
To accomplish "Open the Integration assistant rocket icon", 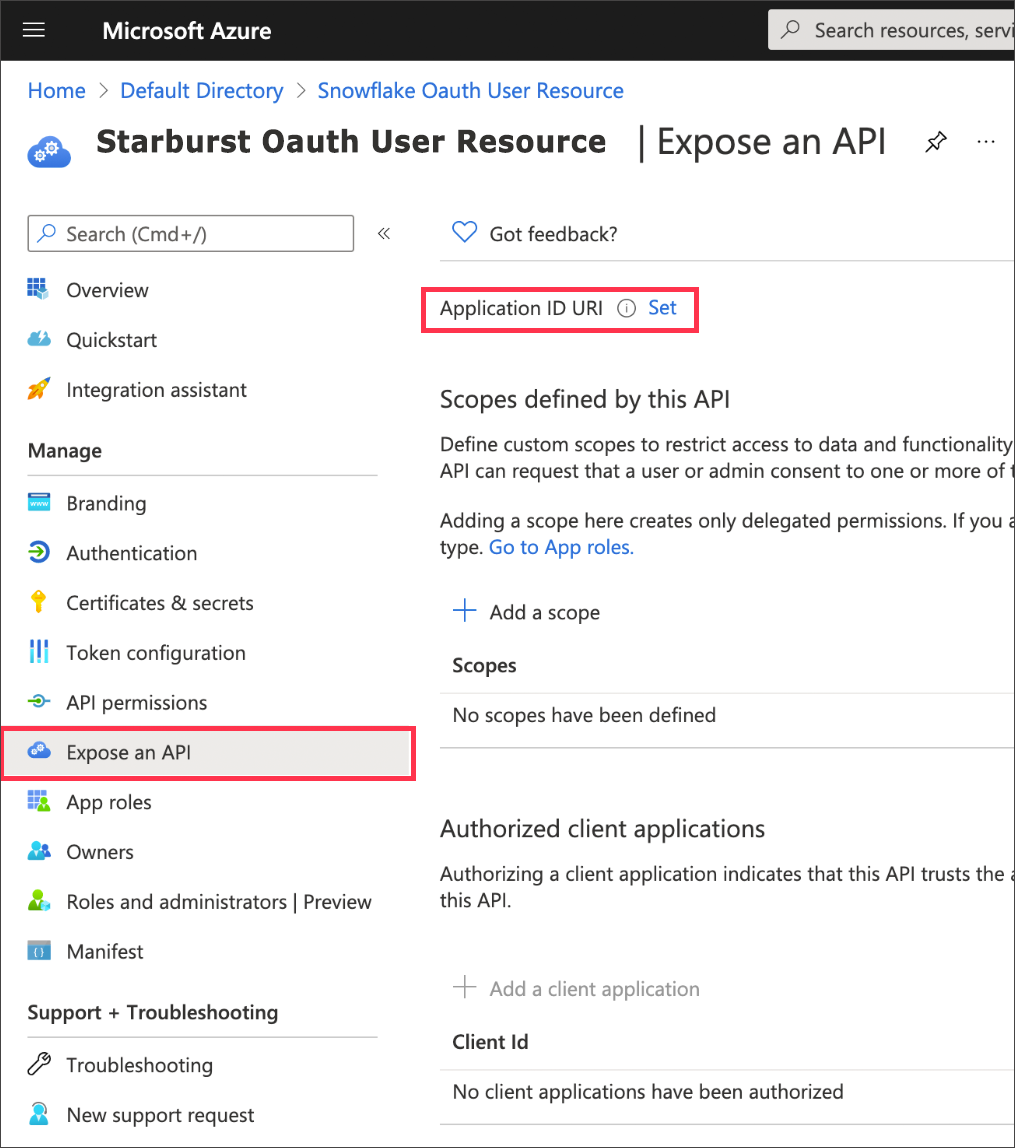I will [x=40, y=390].
